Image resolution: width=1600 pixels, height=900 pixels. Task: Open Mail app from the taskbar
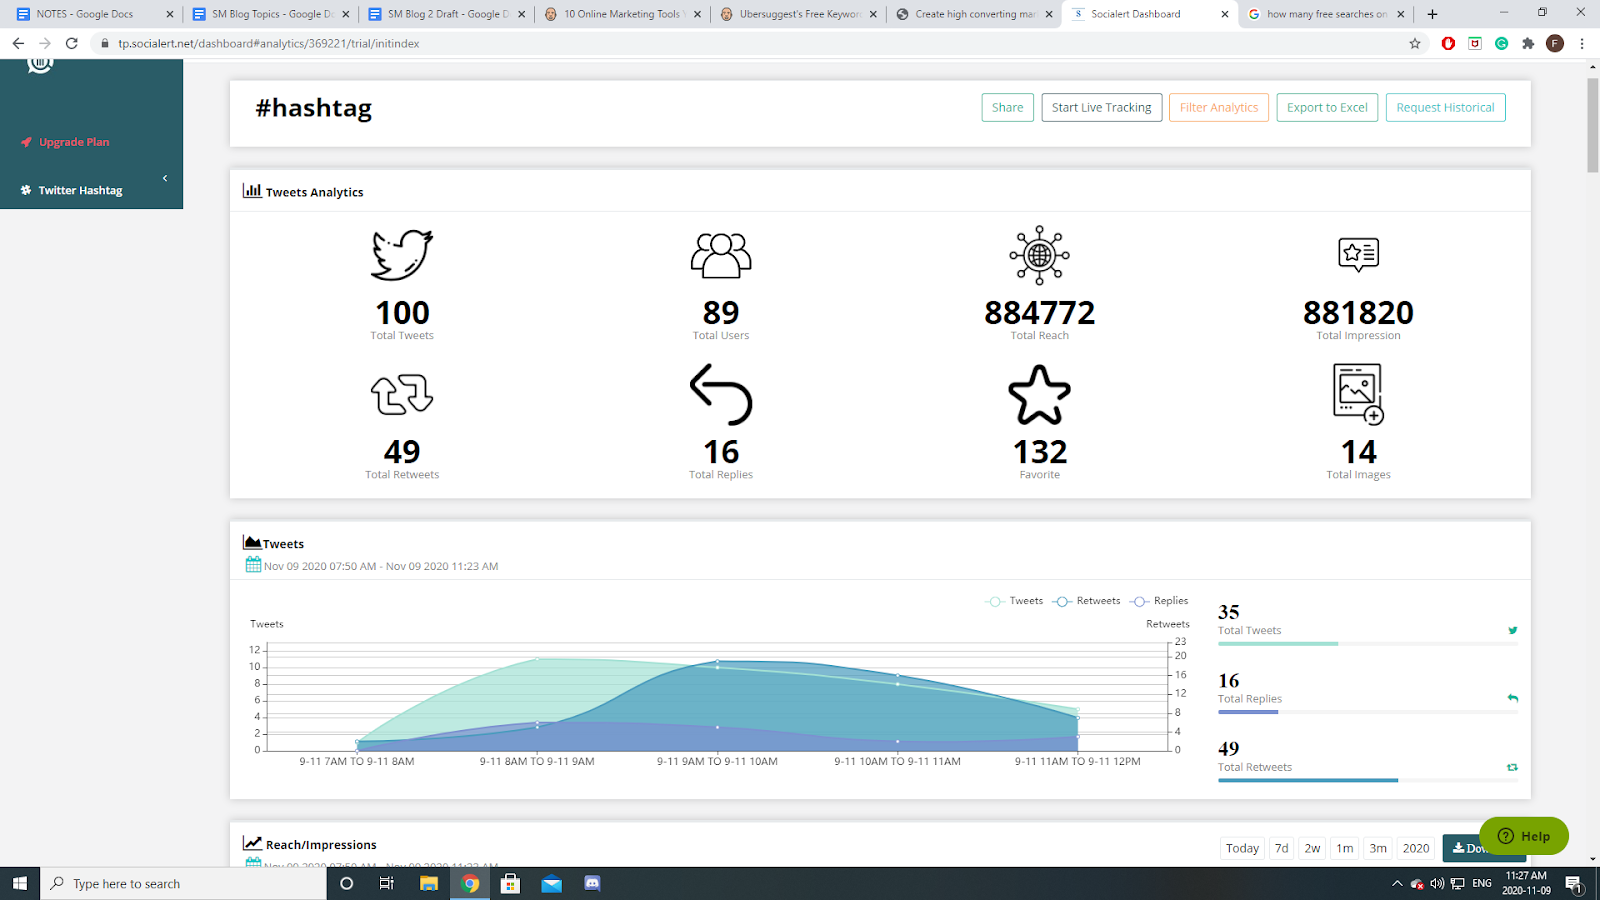[x=552, y=883]
